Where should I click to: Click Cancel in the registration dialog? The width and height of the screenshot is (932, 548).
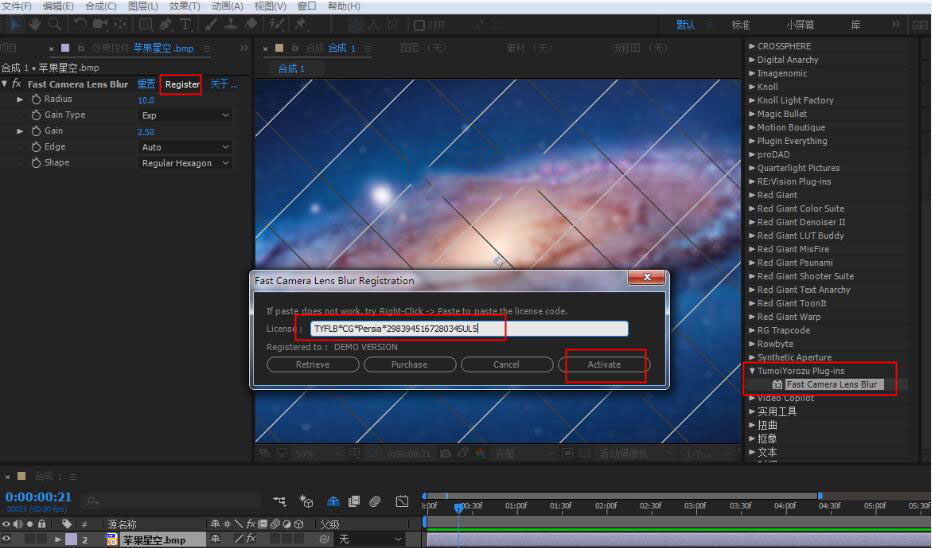point(506,364)
